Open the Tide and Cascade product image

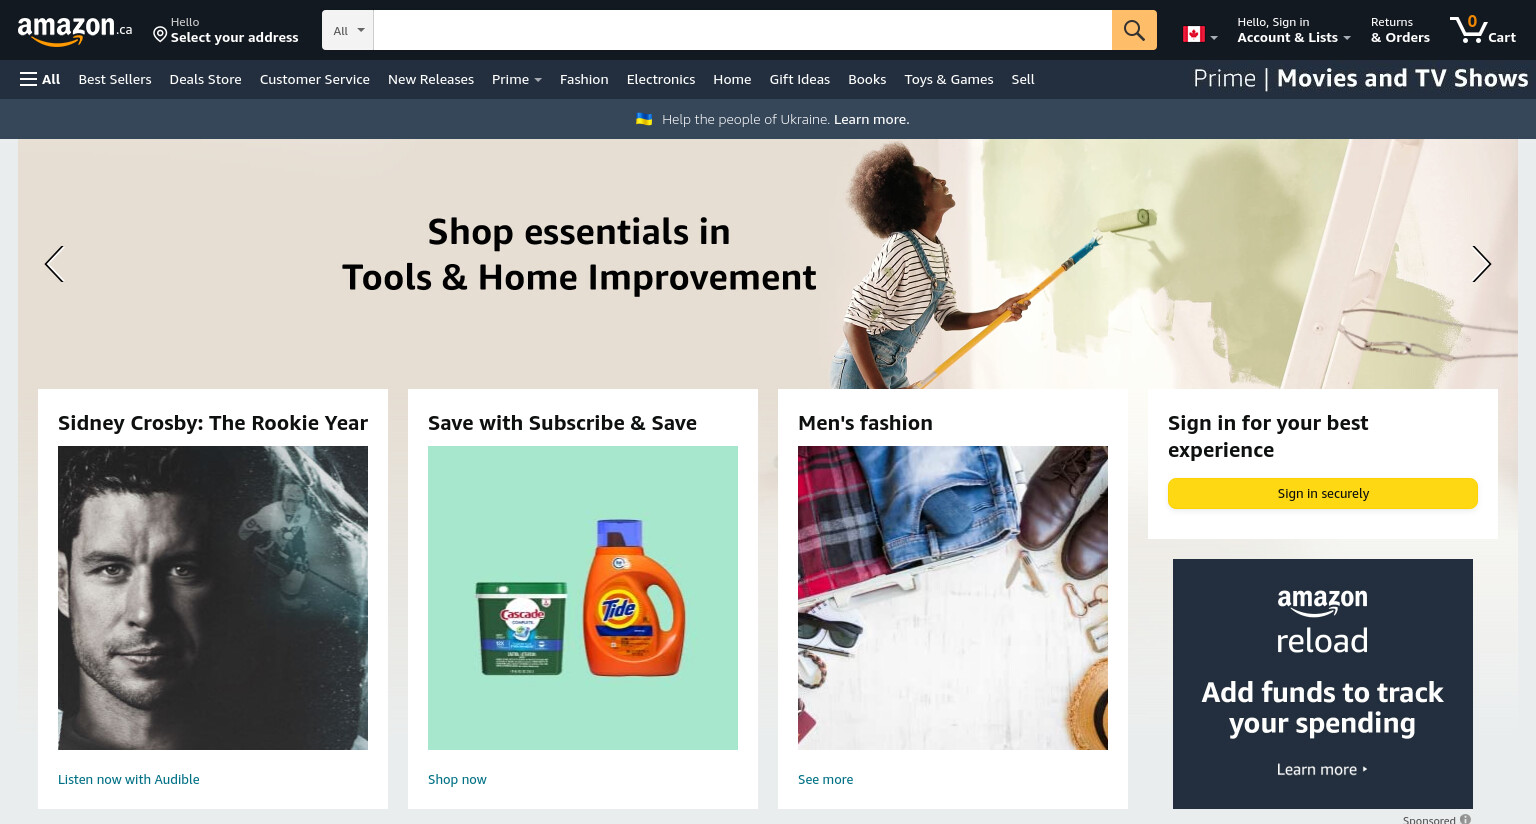583,598
